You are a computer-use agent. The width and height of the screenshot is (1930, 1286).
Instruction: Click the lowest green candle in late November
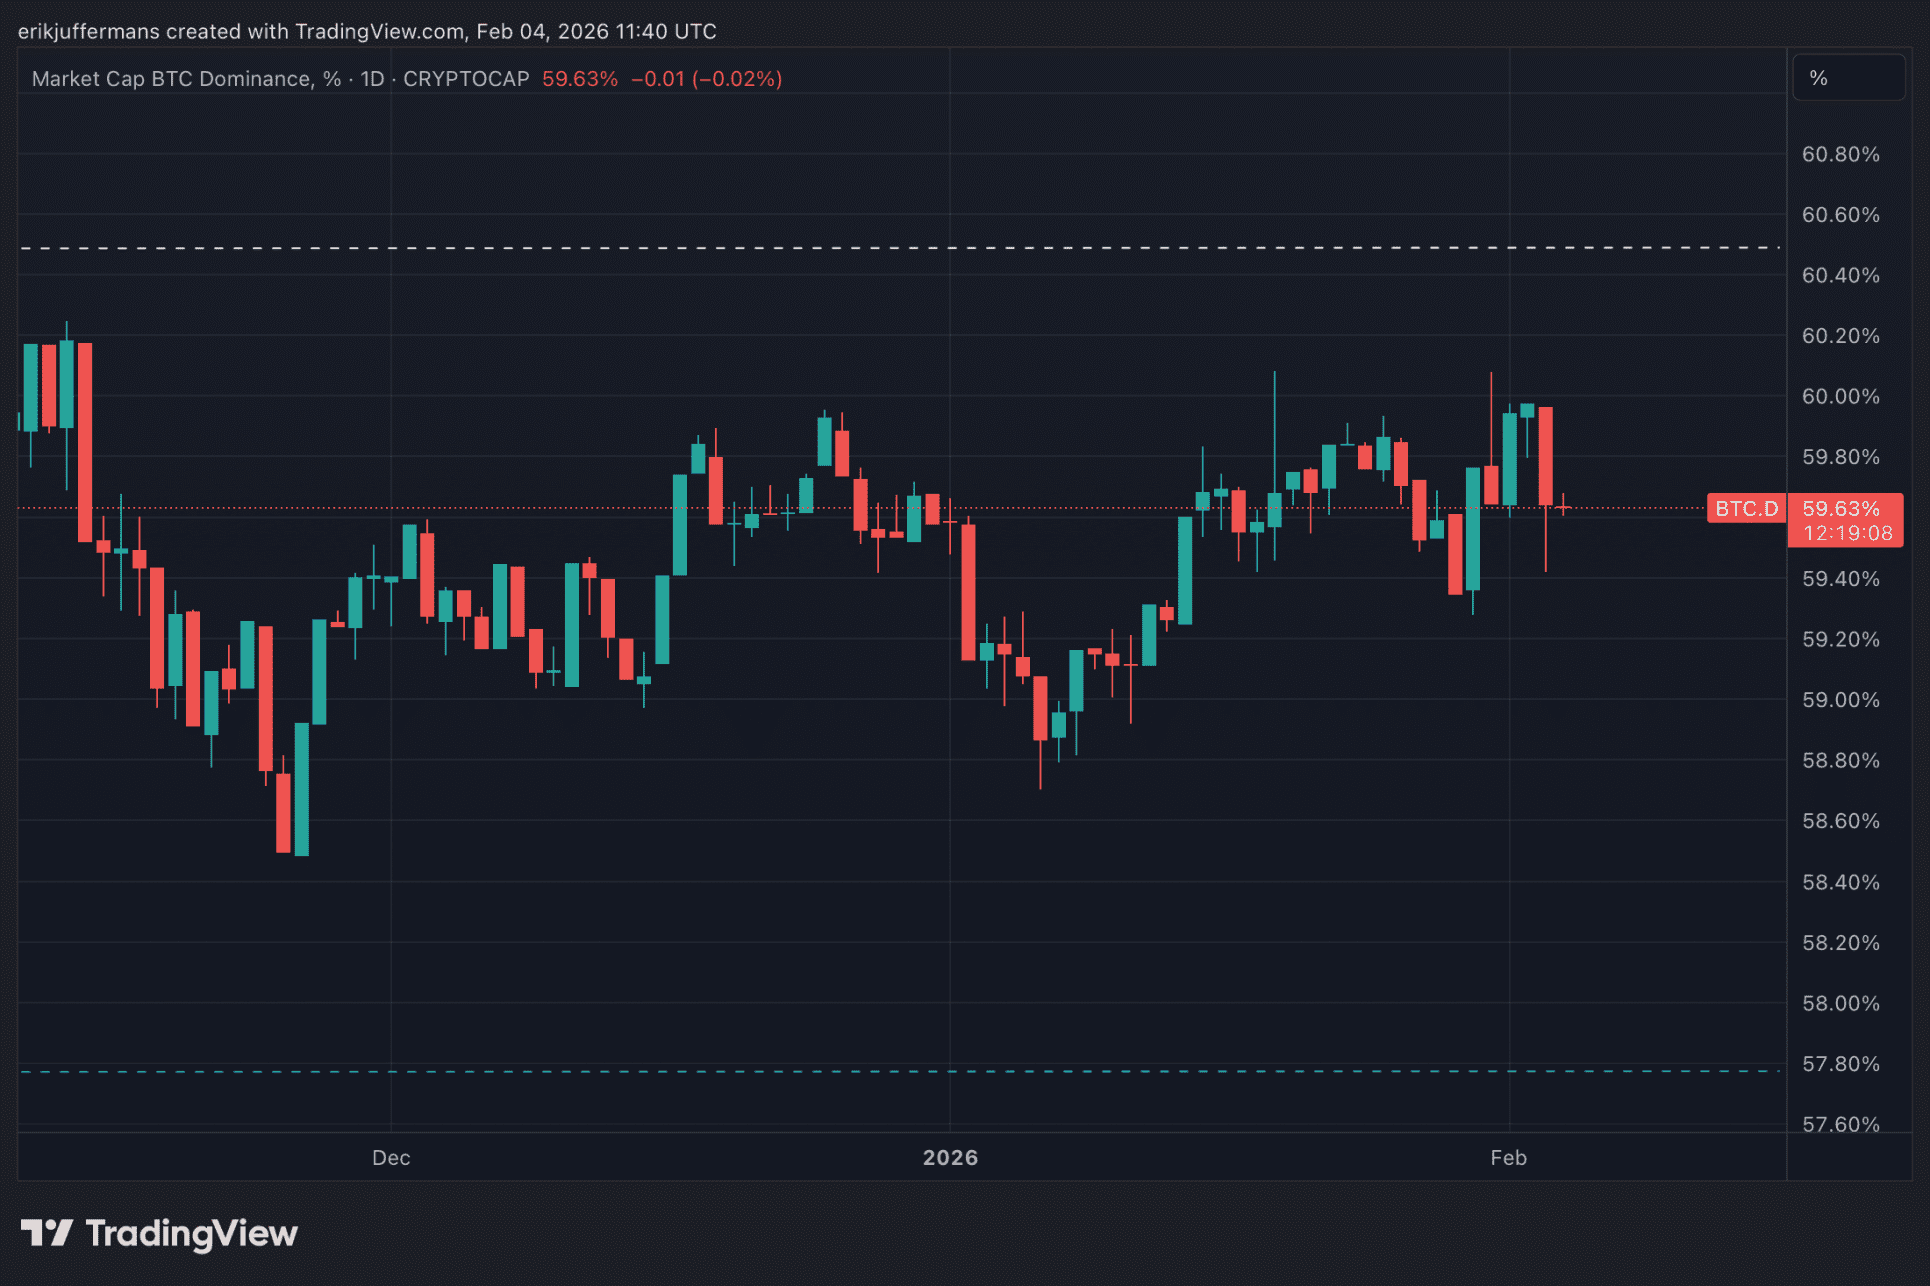(302, 788)
